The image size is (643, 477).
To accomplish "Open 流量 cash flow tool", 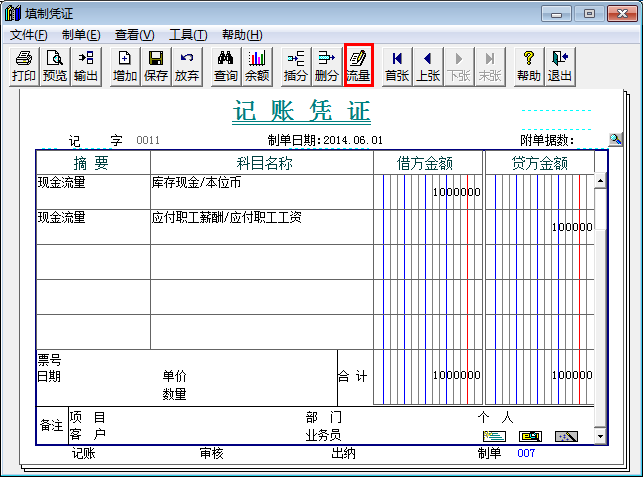I will tap(358, 65).
